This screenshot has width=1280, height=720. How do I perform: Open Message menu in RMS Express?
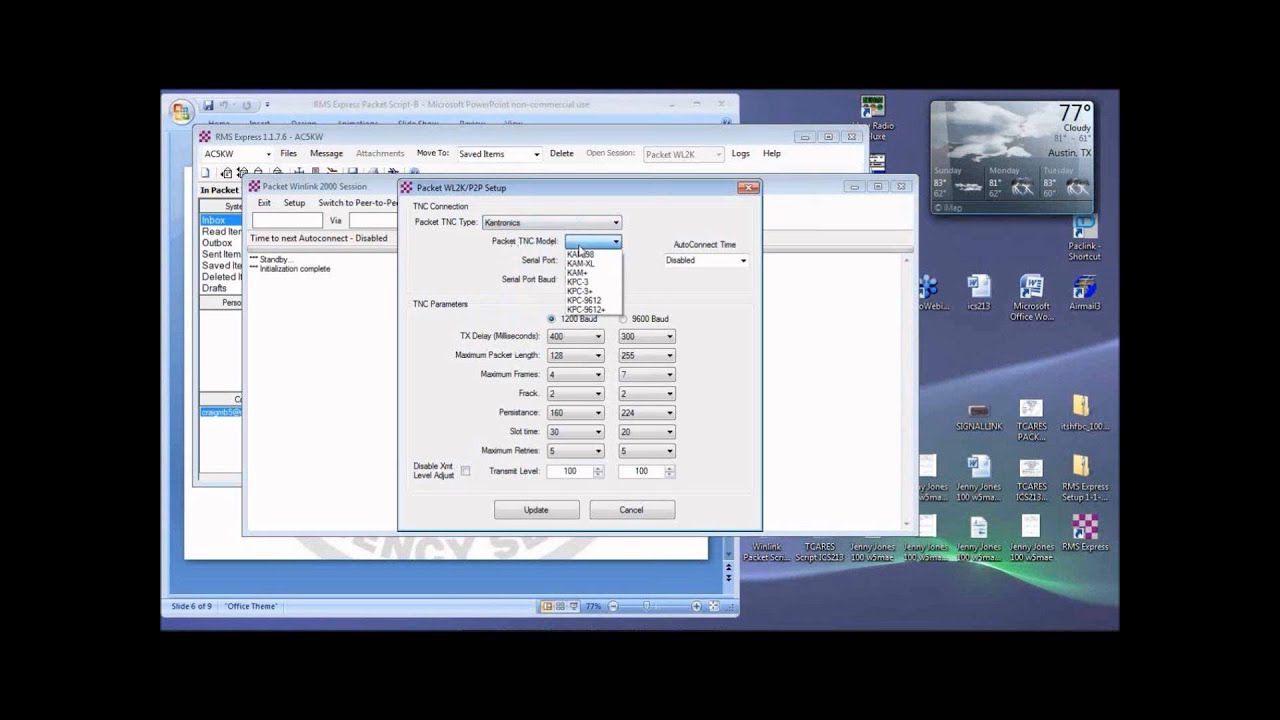326,154
